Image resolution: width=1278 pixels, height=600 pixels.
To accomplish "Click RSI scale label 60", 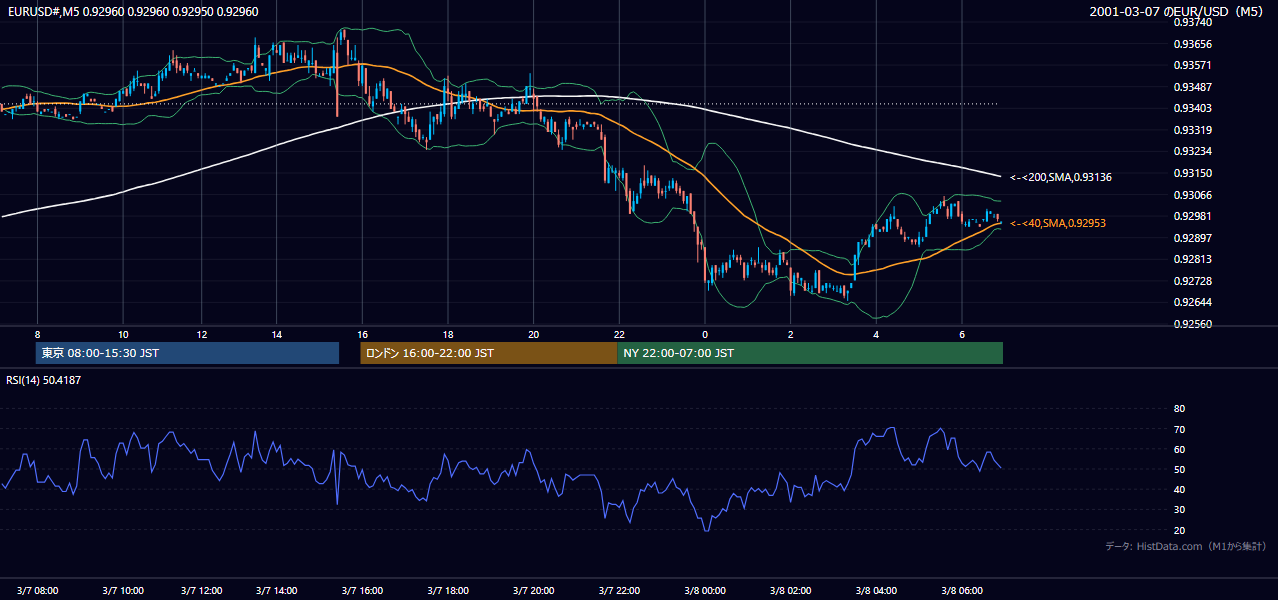I will coord(1179,449).
